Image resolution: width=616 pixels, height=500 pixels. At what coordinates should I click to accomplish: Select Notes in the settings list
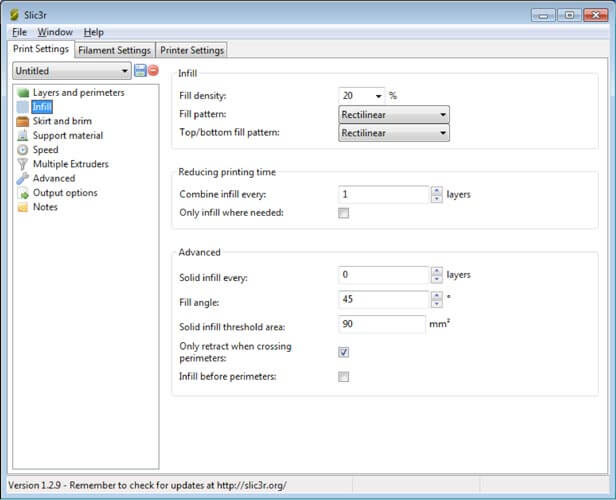click(x=45, y=207)
